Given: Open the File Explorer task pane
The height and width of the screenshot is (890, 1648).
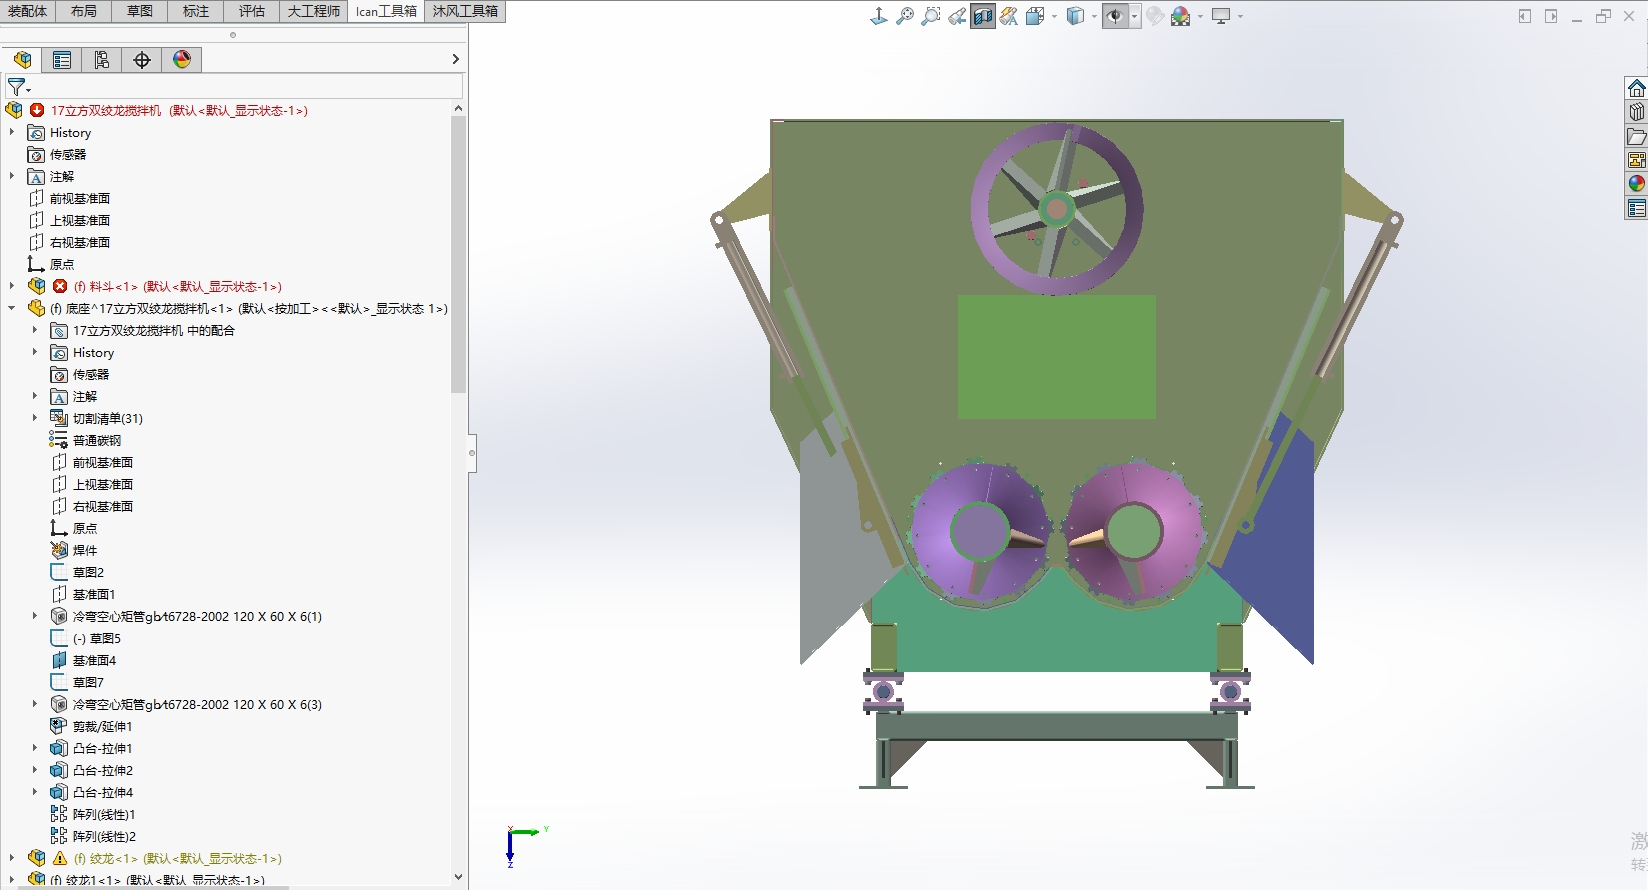Looking at the screenshot, I should 1636,136.
